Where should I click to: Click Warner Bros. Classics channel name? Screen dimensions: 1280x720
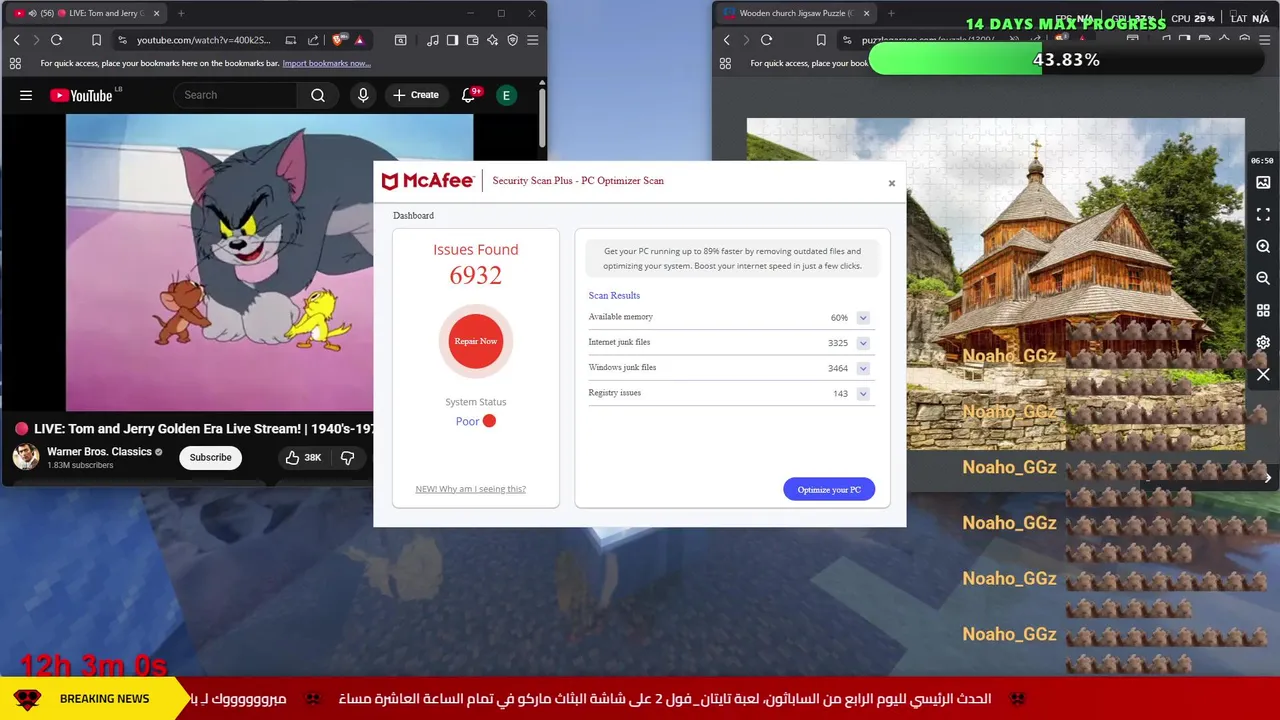coord(99,452)
